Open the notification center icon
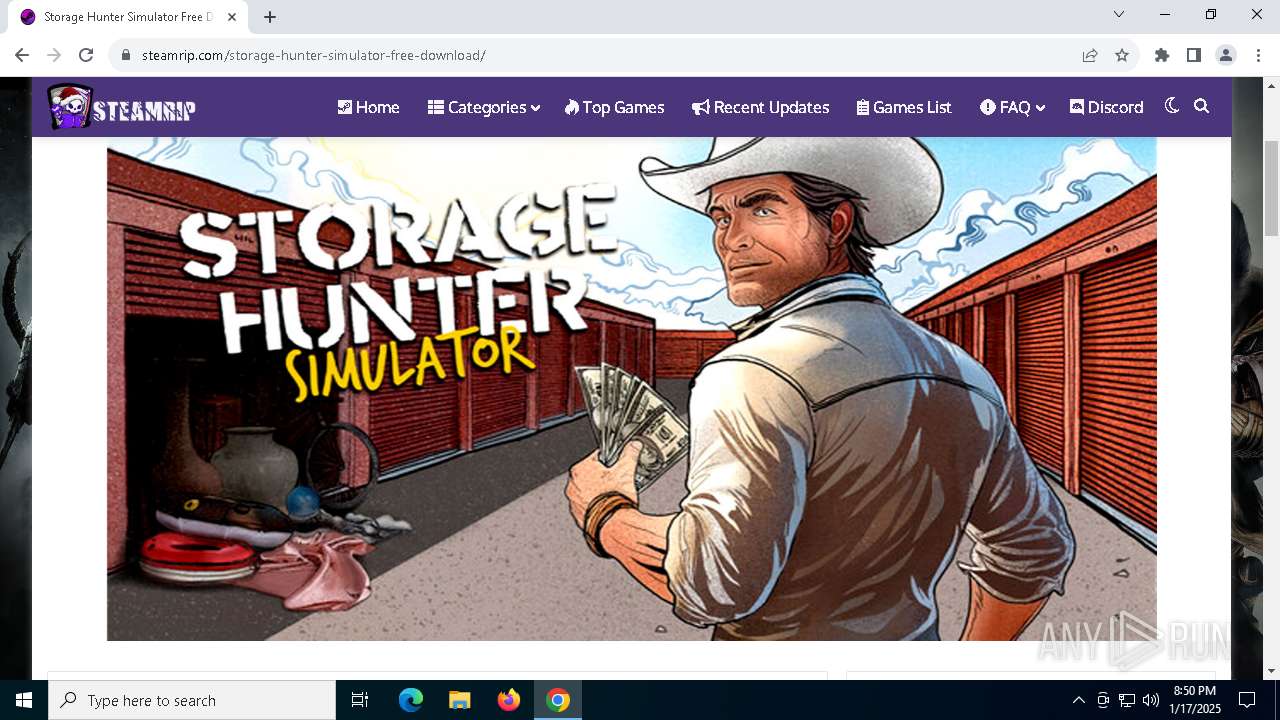 pyautogui.click(x=1247, y=700)
